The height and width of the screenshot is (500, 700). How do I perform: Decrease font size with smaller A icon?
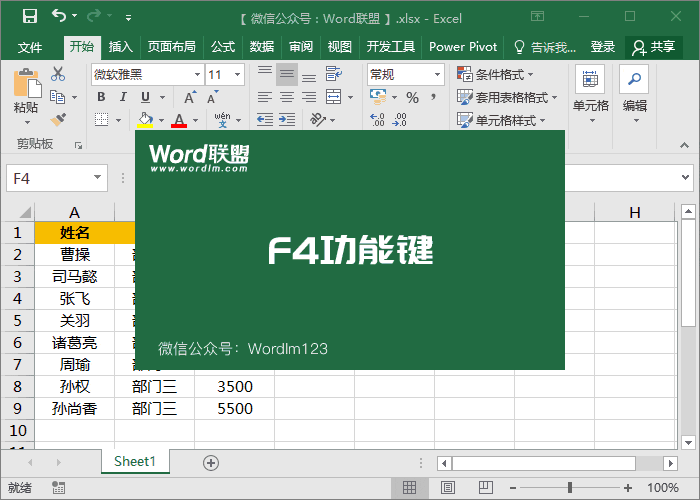[x=212, y=97]
